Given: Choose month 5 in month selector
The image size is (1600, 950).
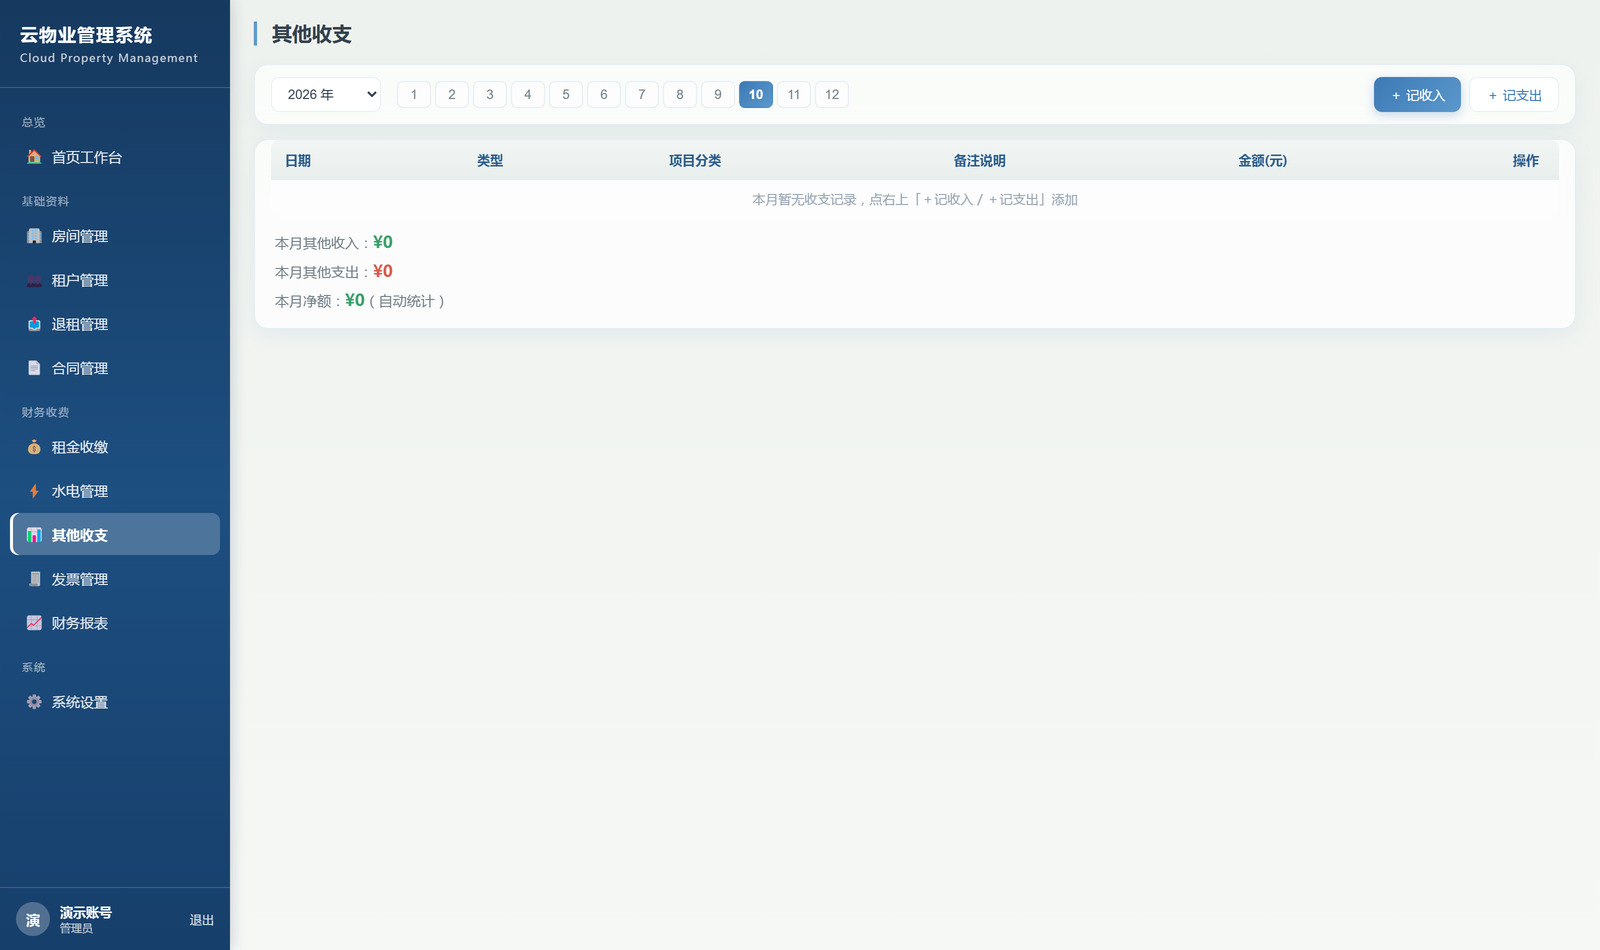Looking at the screenshot, I should 566,94.
